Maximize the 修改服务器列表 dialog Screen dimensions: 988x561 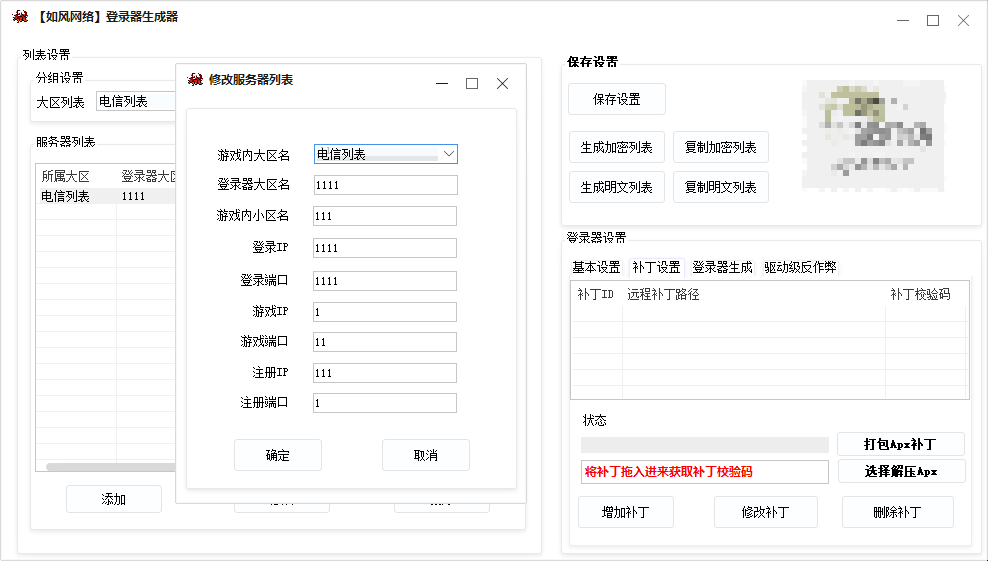472,84
